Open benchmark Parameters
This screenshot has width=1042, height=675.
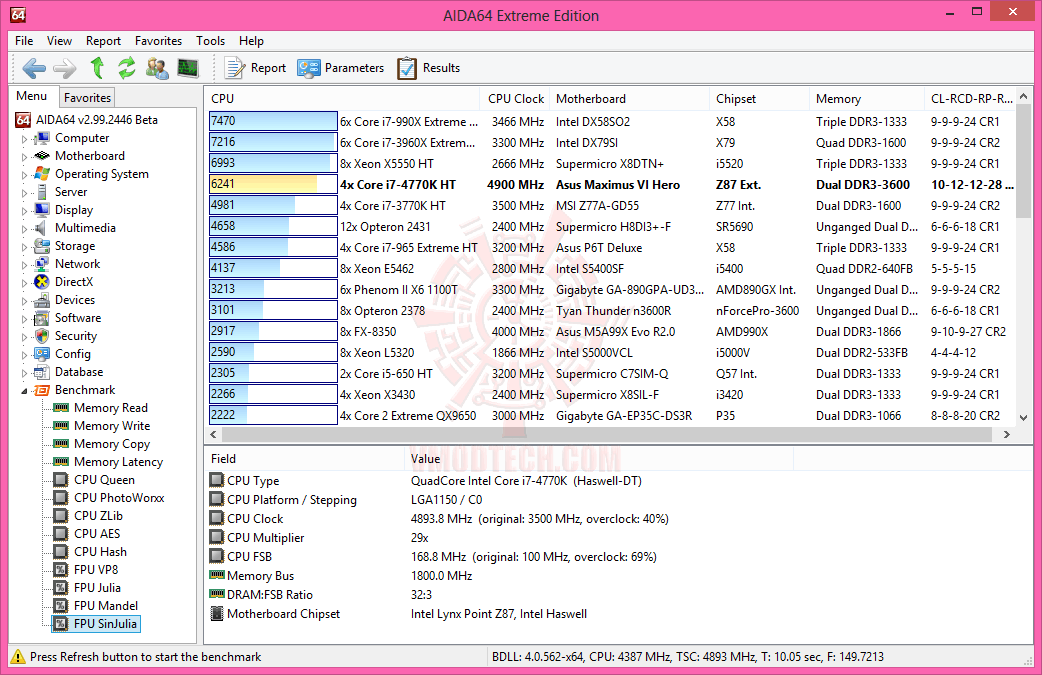(x=340, y=68)
